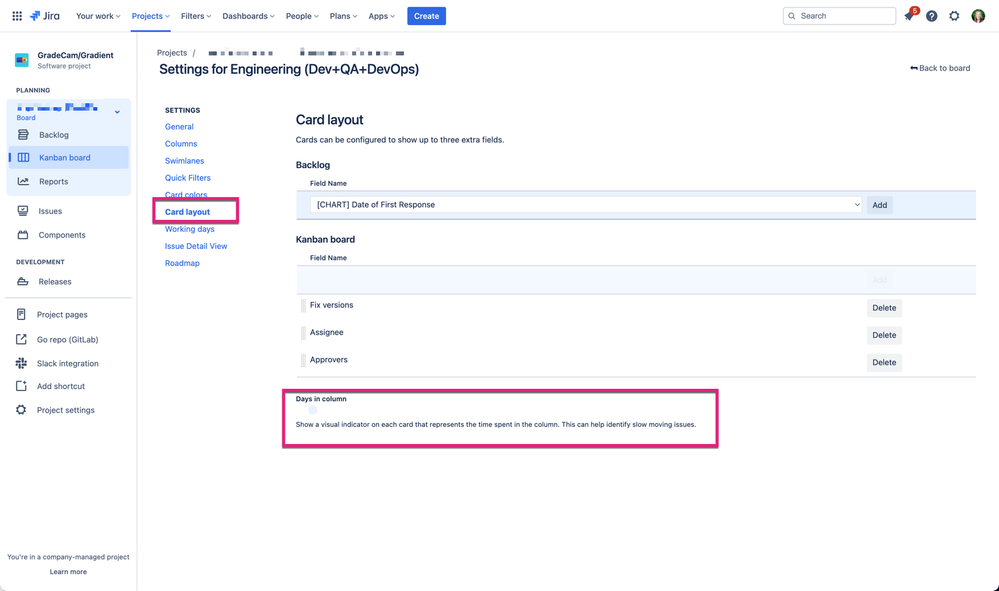Viewport: 999px width, 591px height.
Task: Expand the Plans menu
Action: [x=343, y=16]
